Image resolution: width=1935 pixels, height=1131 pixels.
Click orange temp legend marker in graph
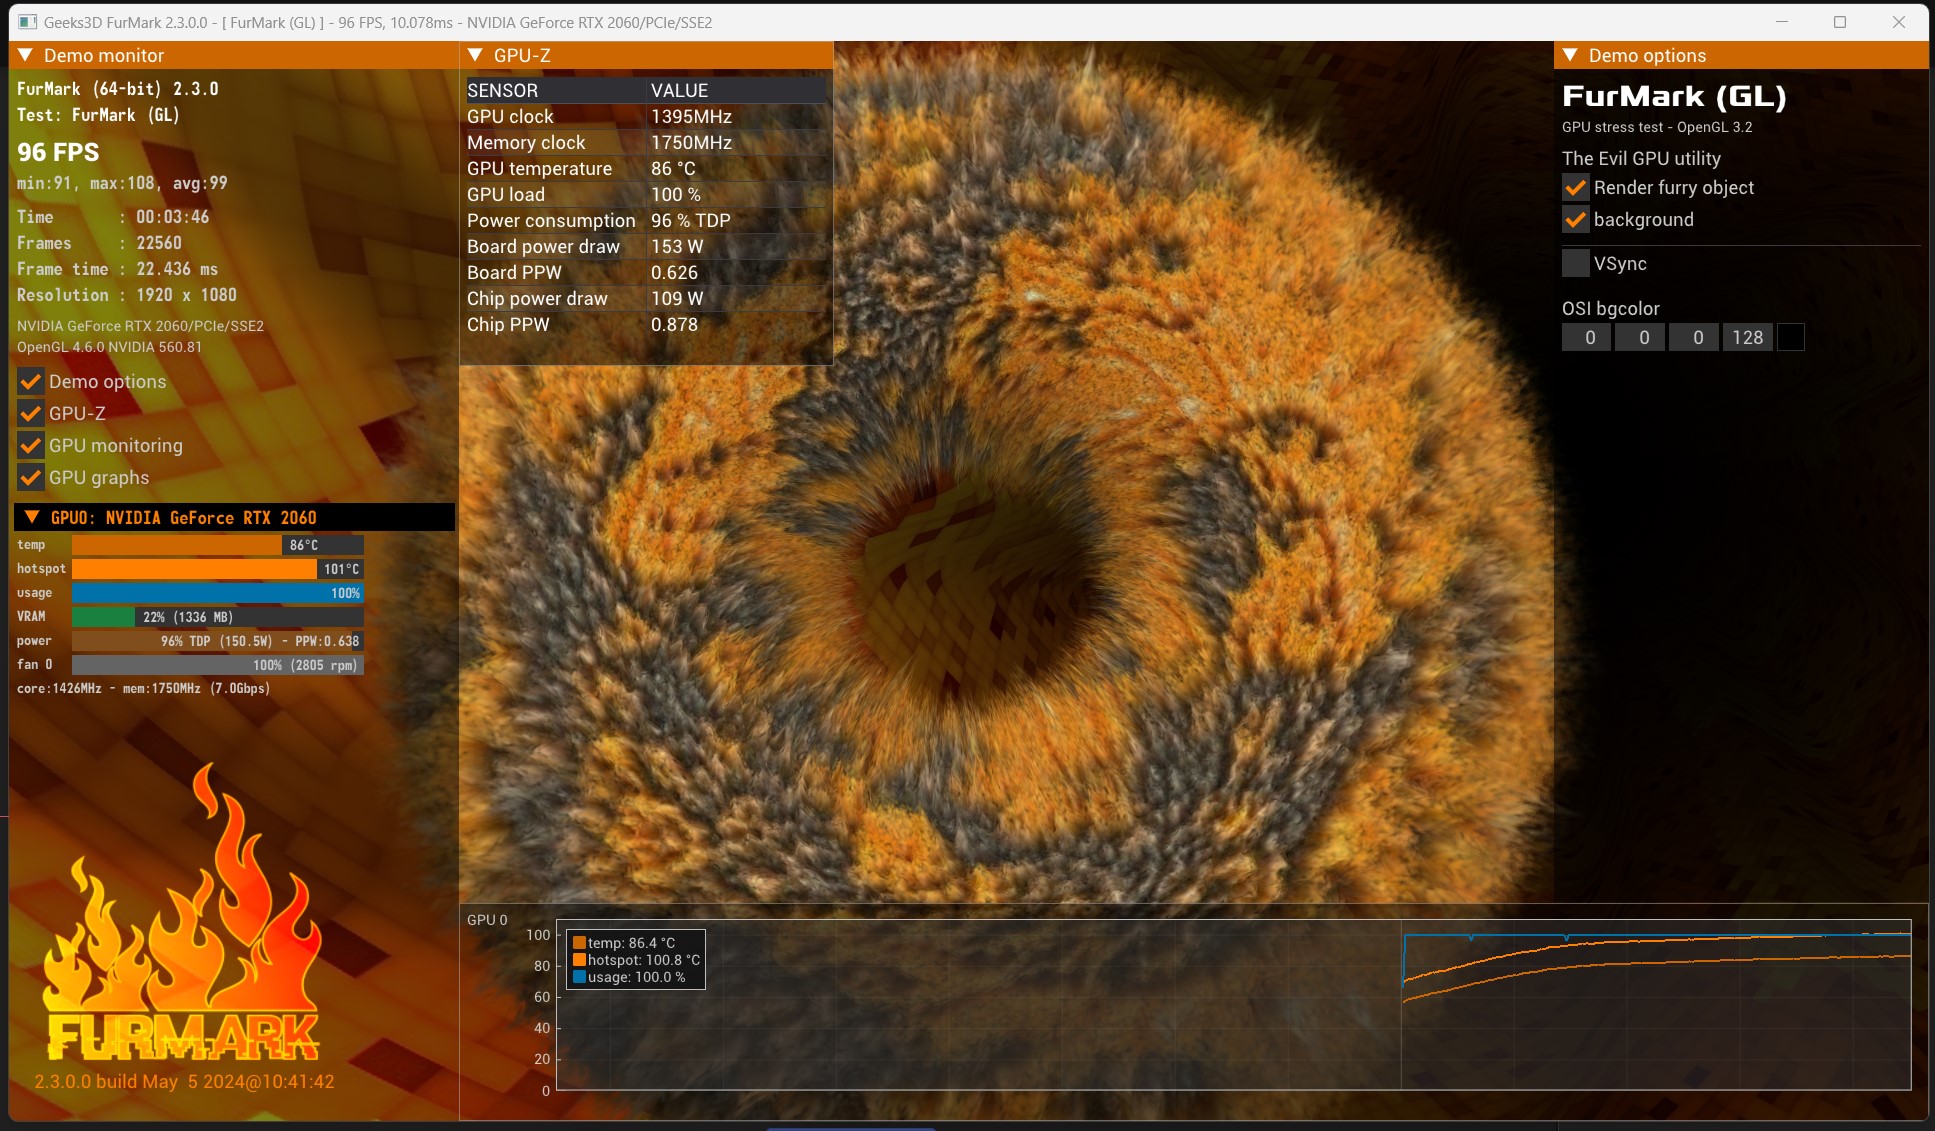click(x=579, y=943)
